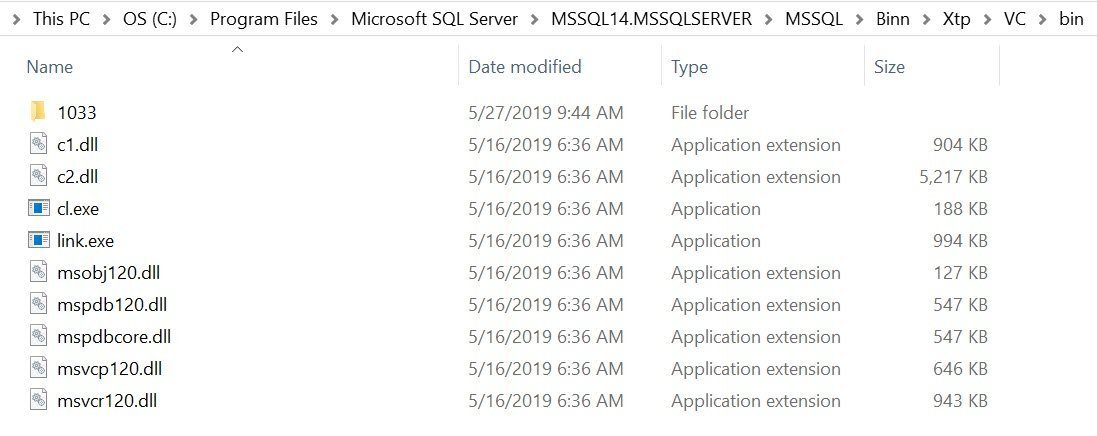The image size is (1097, 436).
Task: Expand the chevron after This PC
Action: pyautogui.click(x=106, y=20)
